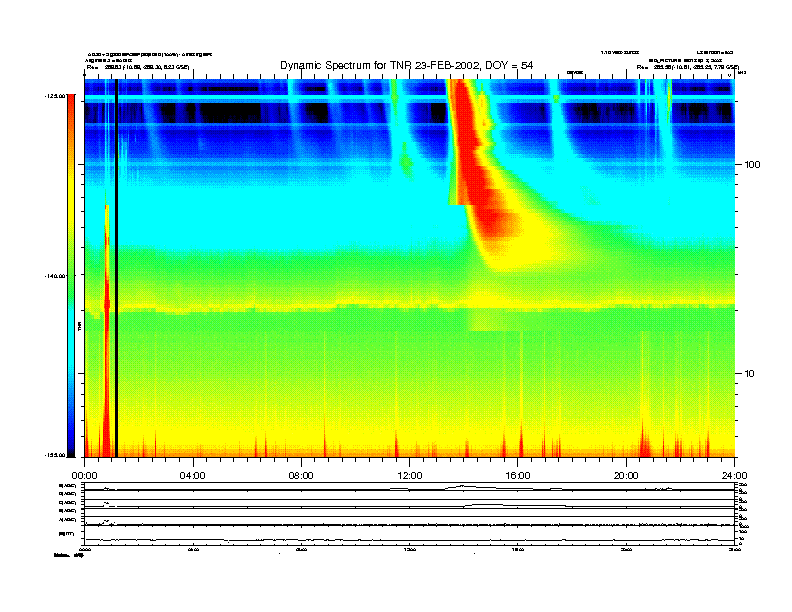Image resolution: width=792 pixels, height=612 pixels.
Task: Click the black vertical marker line near 01:00
Action: 116,268
